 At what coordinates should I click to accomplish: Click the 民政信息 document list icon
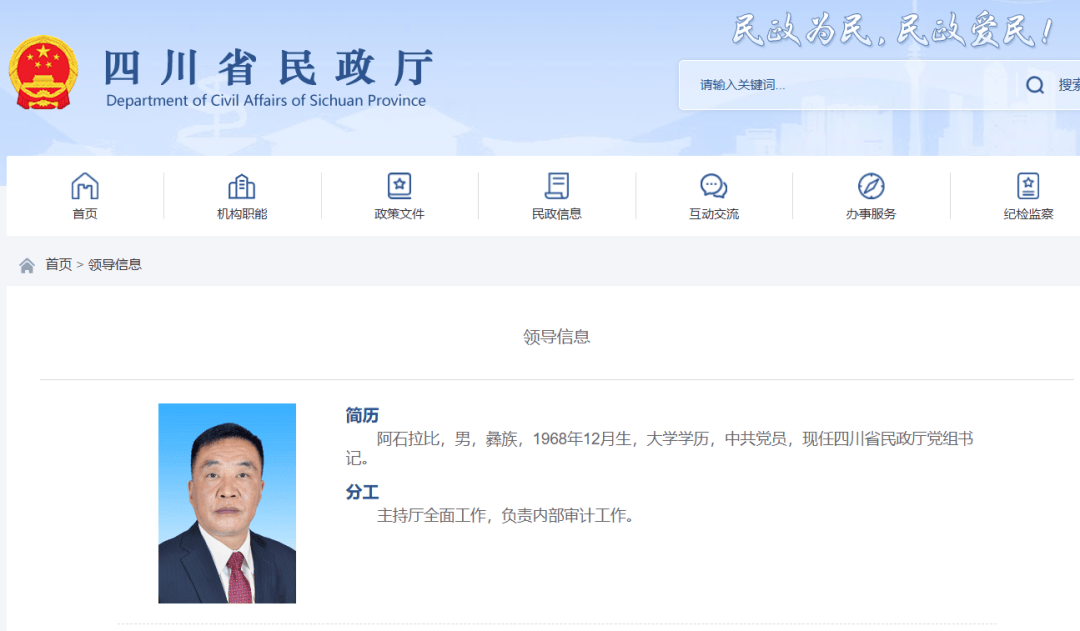coord(557,184)
